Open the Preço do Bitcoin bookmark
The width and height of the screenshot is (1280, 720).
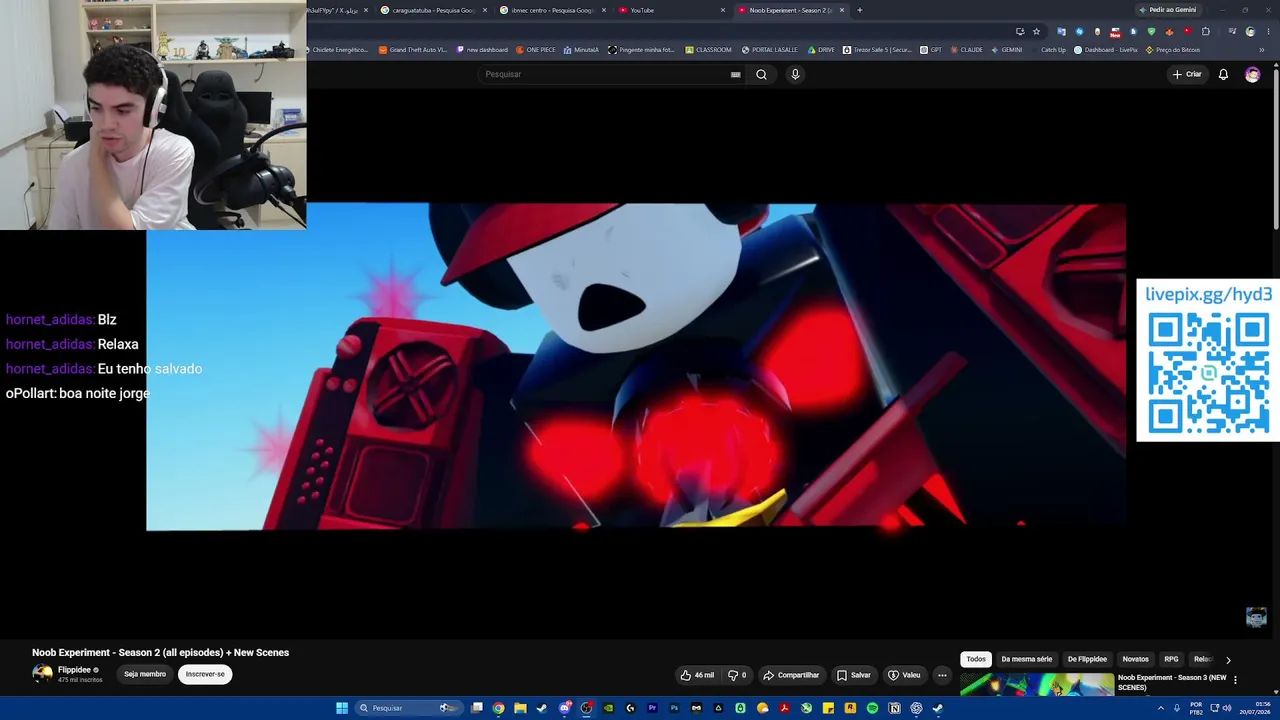coord(1173,50)
